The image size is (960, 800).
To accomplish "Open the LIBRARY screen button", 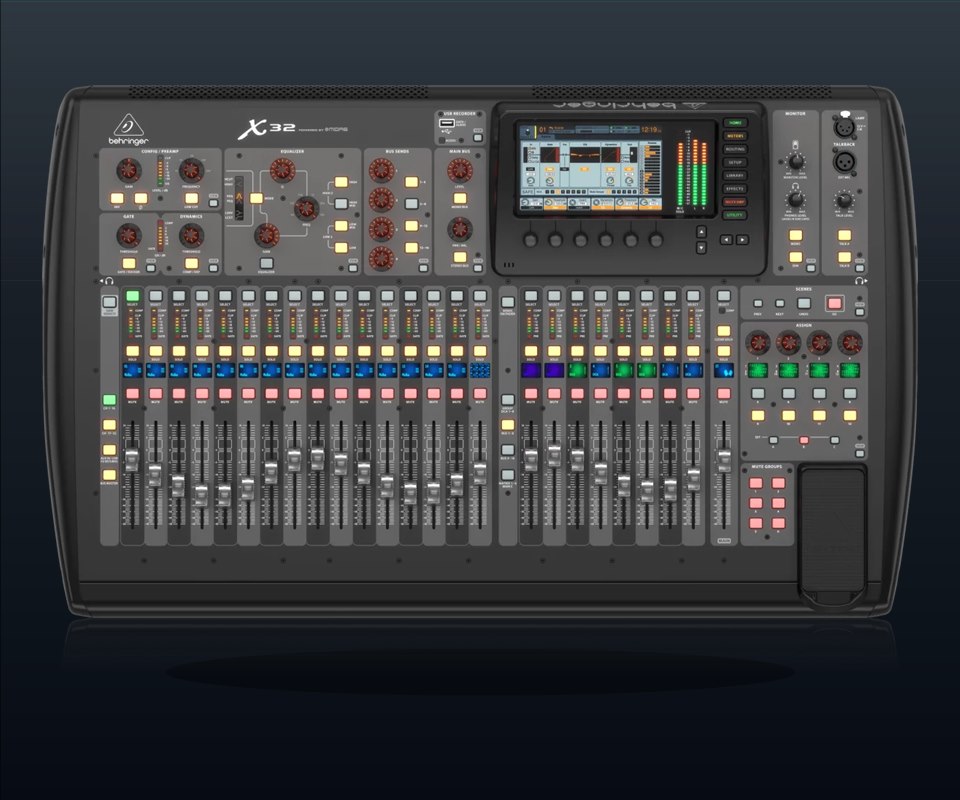I will [735, 176].
